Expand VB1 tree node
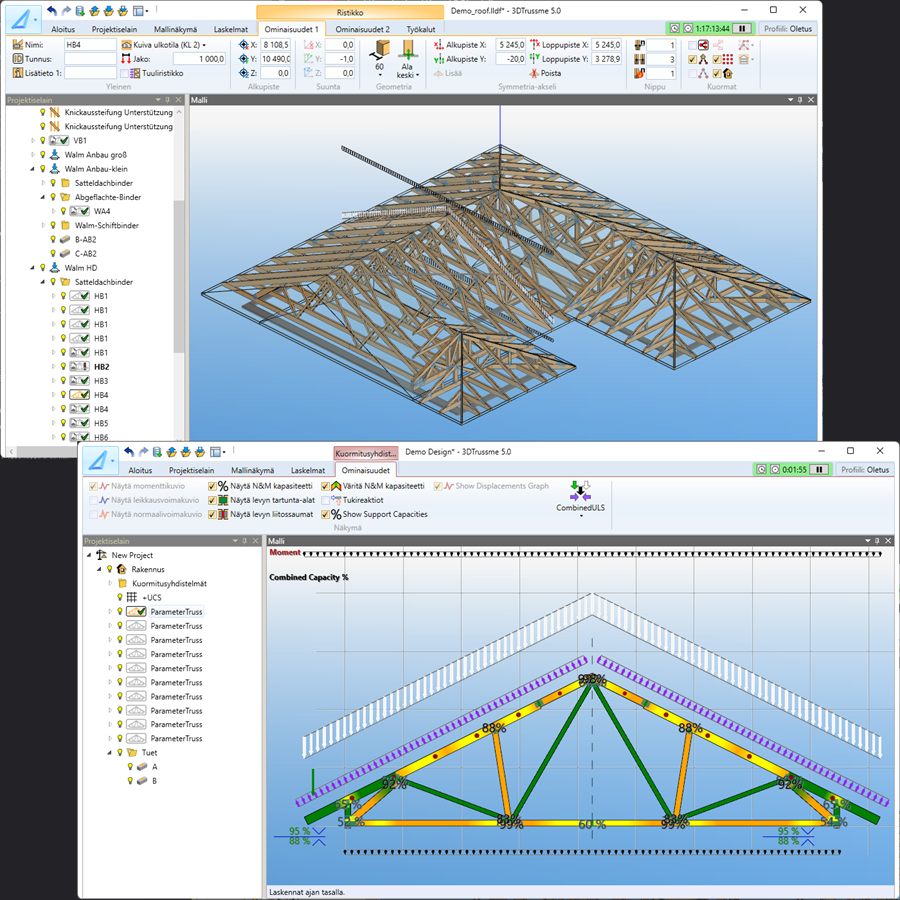The width and height of the screenshot is (900, 900). (x=32, y=140)
